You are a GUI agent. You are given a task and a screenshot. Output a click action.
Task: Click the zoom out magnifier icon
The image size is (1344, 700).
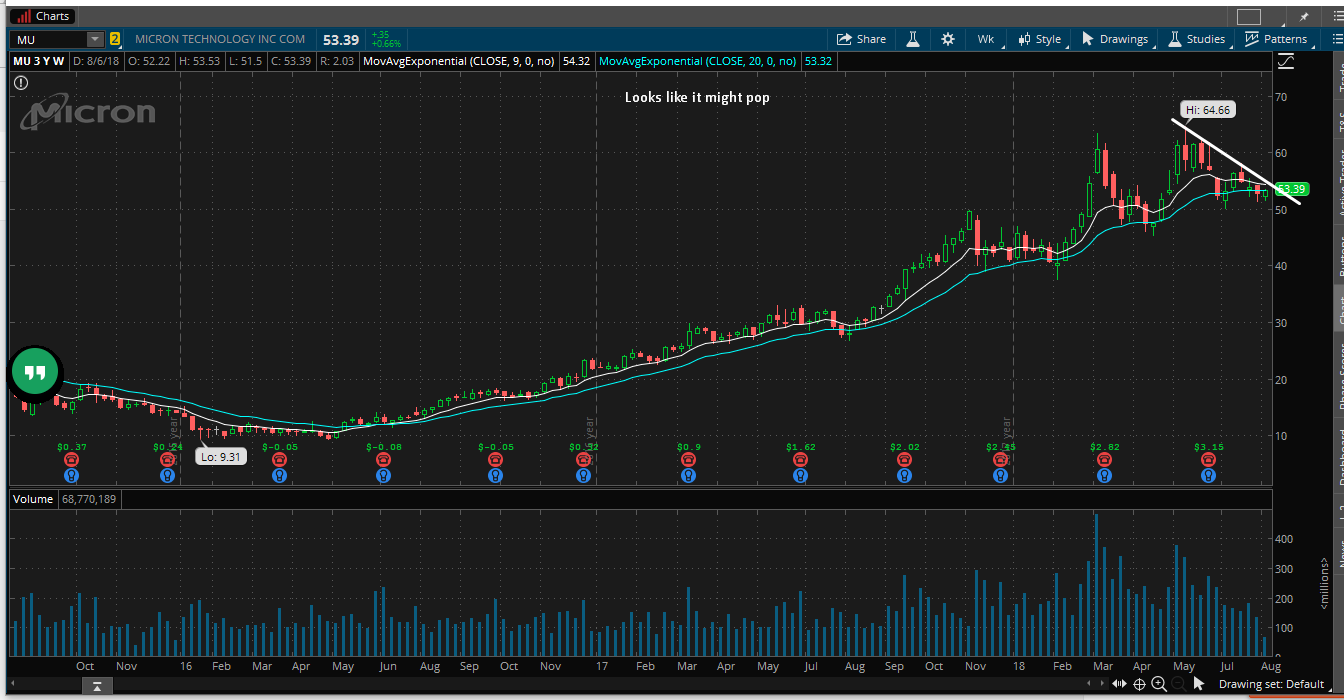tap(1179, 684)
